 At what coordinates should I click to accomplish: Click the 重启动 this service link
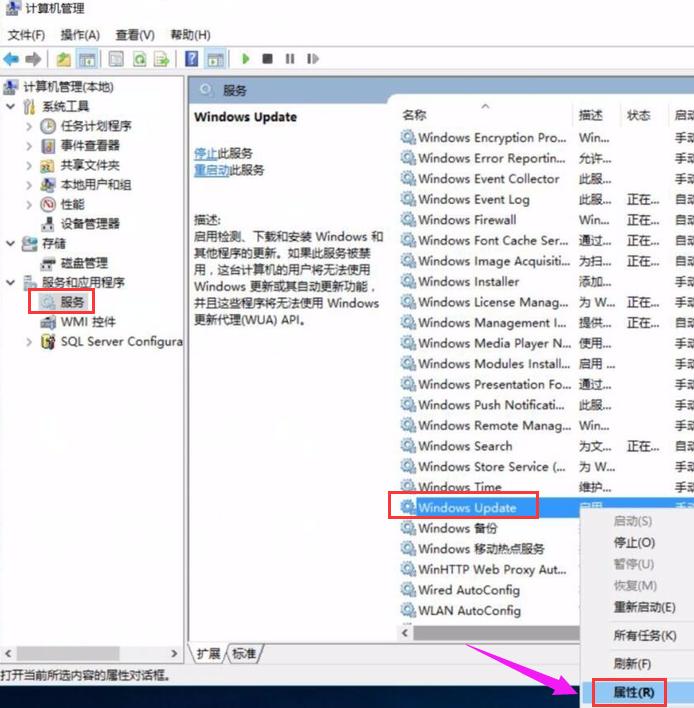tap(210, 170)
